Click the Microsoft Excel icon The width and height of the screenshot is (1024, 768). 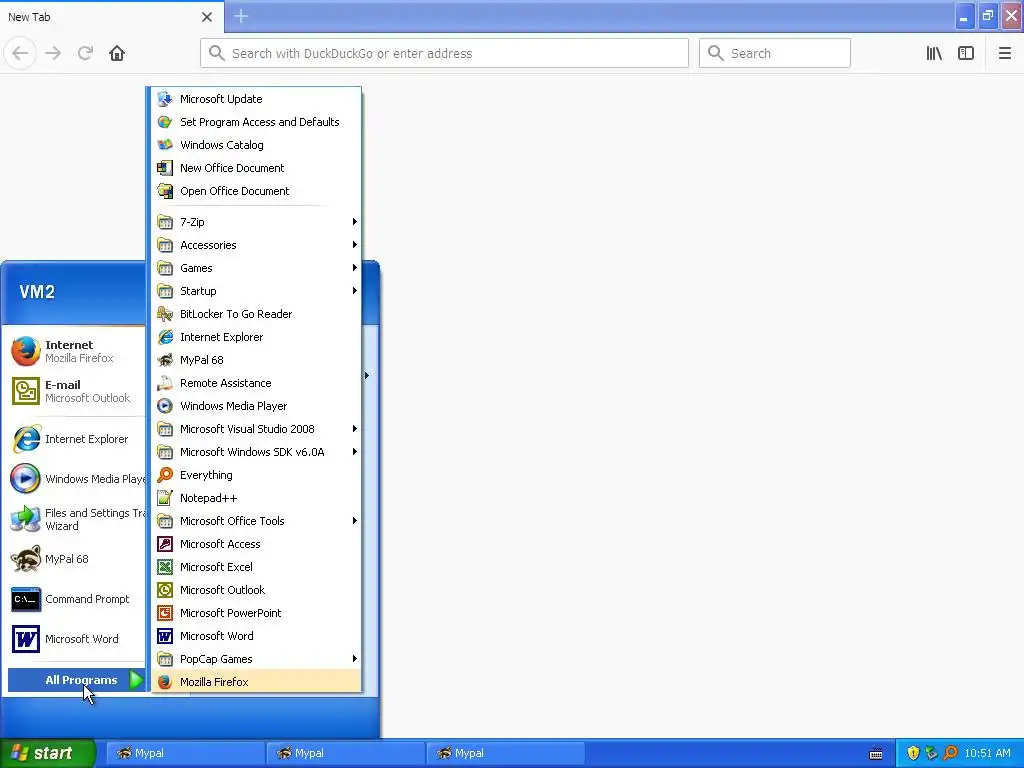(165, 567)
